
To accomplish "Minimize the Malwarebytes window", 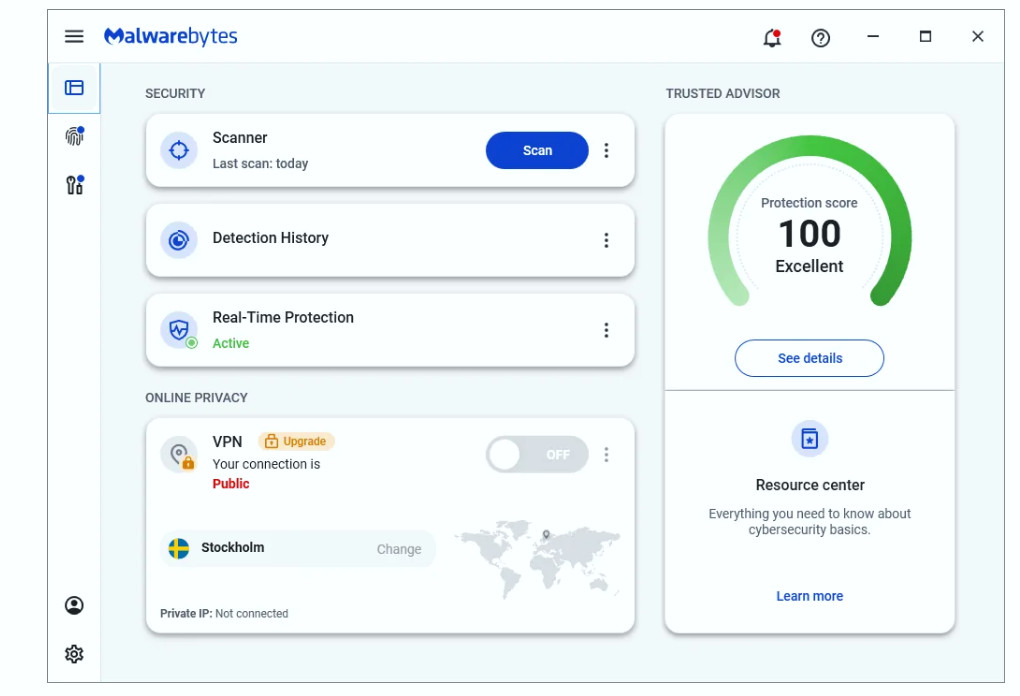I will pos(873,36).
